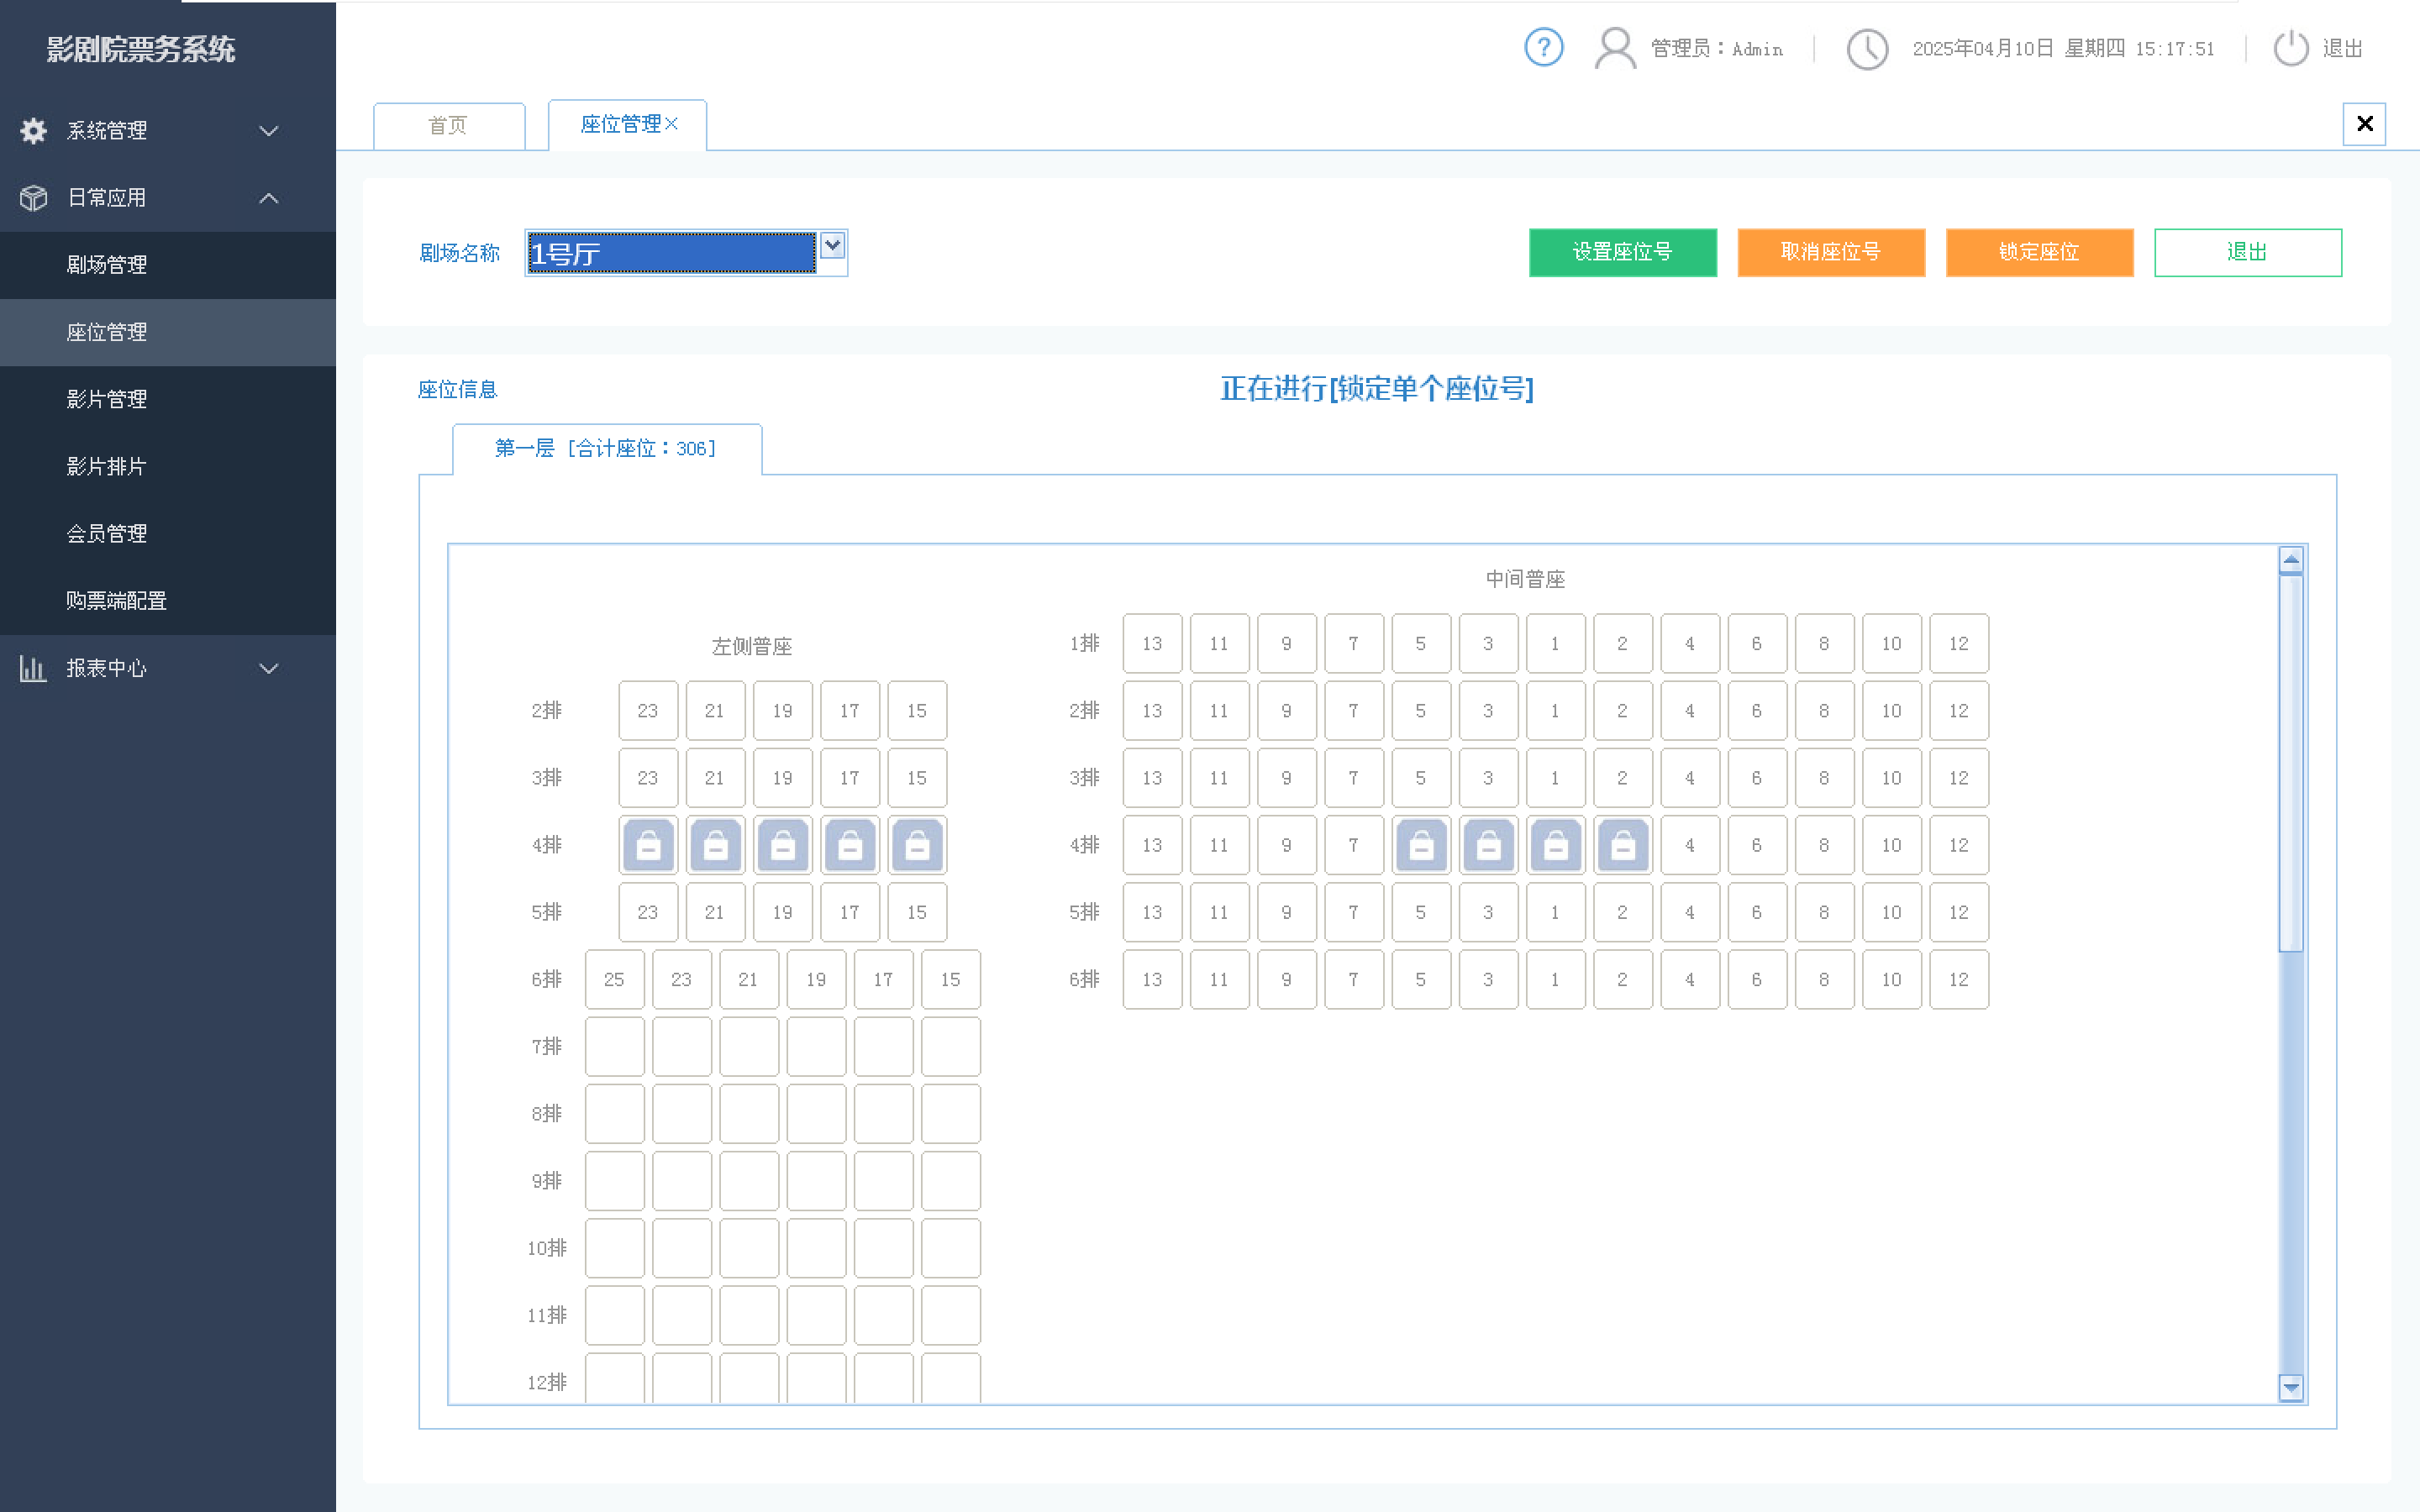Click the help question mark icon
Viewport: 2420px width, 1512px height.
point(1543,47)
